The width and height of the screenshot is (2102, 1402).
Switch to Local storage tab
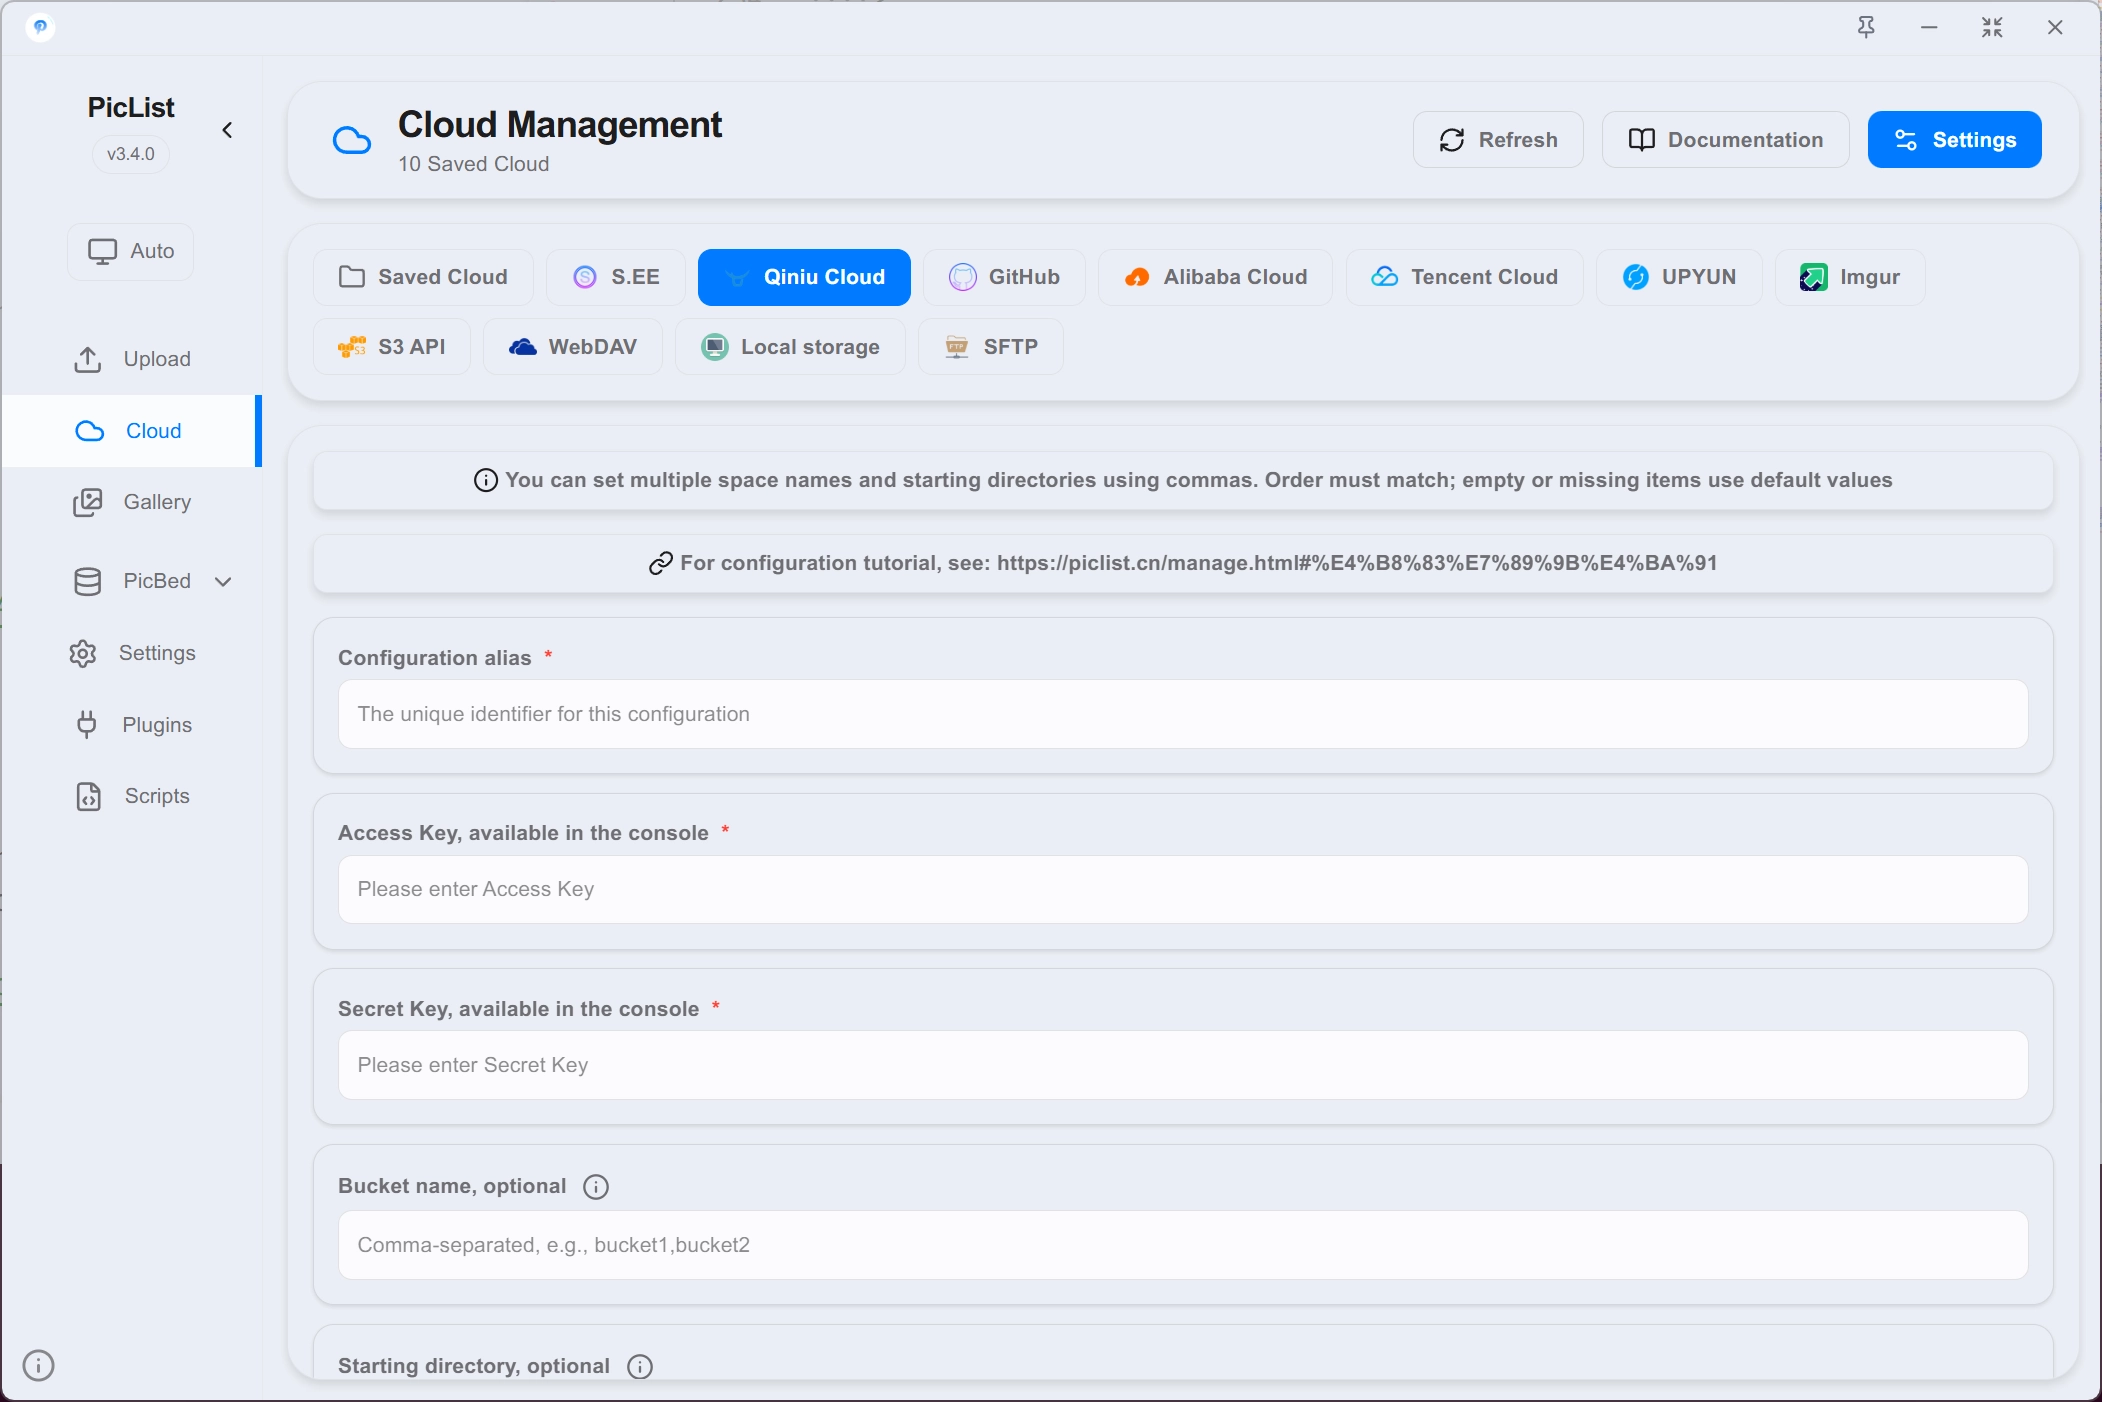pos(790,347)
